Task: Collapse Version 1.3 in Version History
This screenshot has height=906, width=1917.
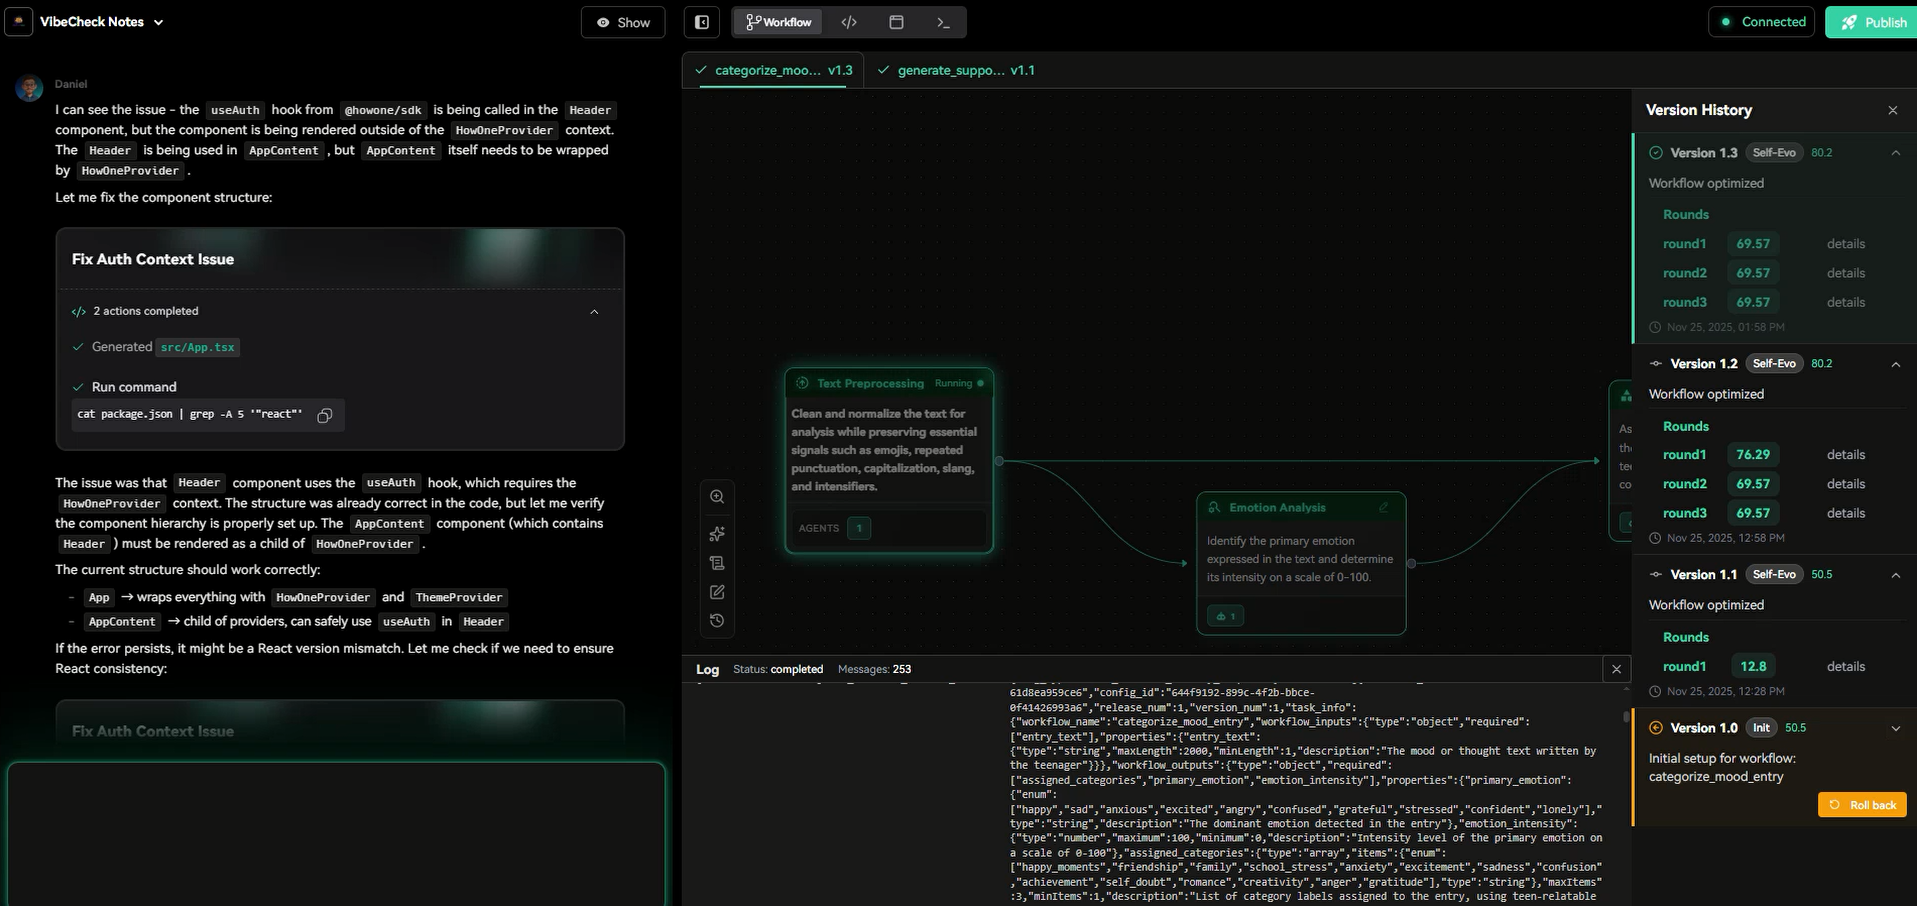Action: tap(1895, 153)
